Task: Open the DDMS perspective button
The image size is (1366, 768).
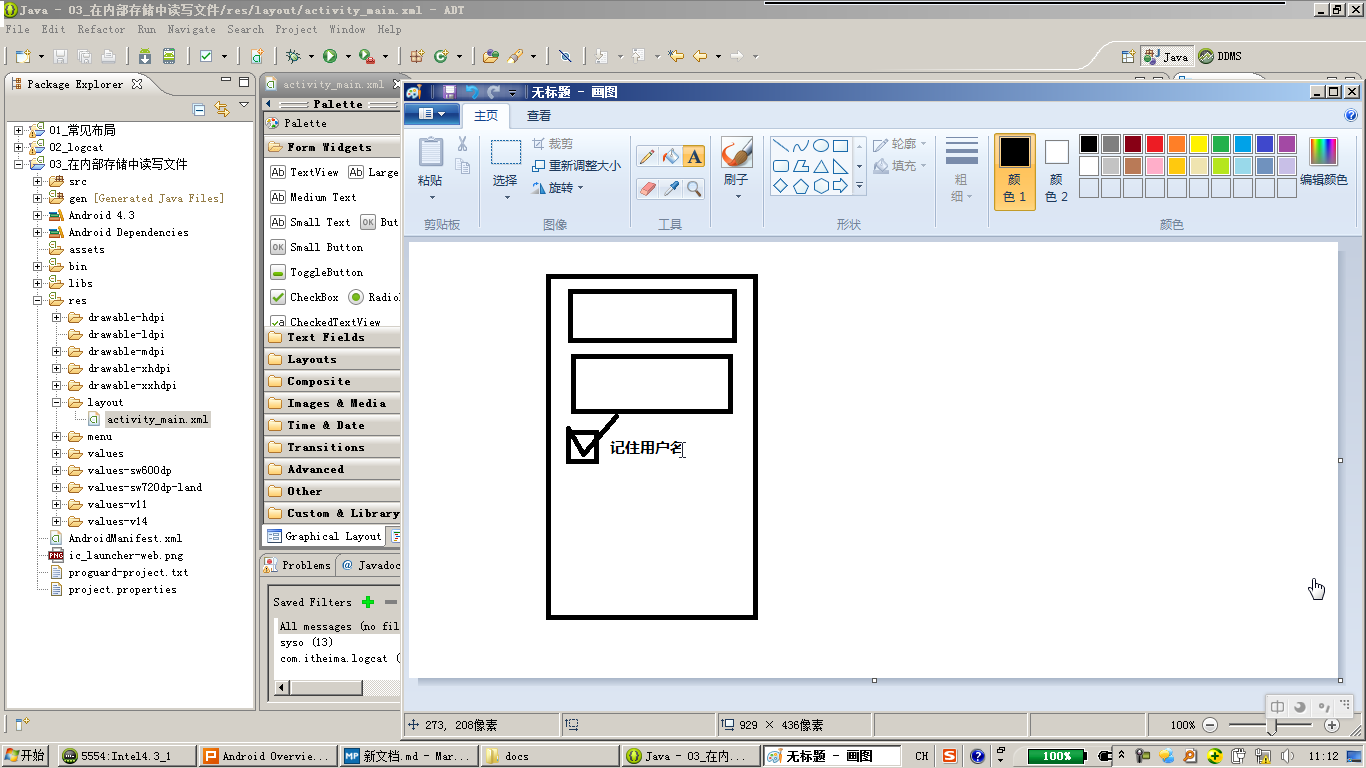Action: click(1221, 57)
